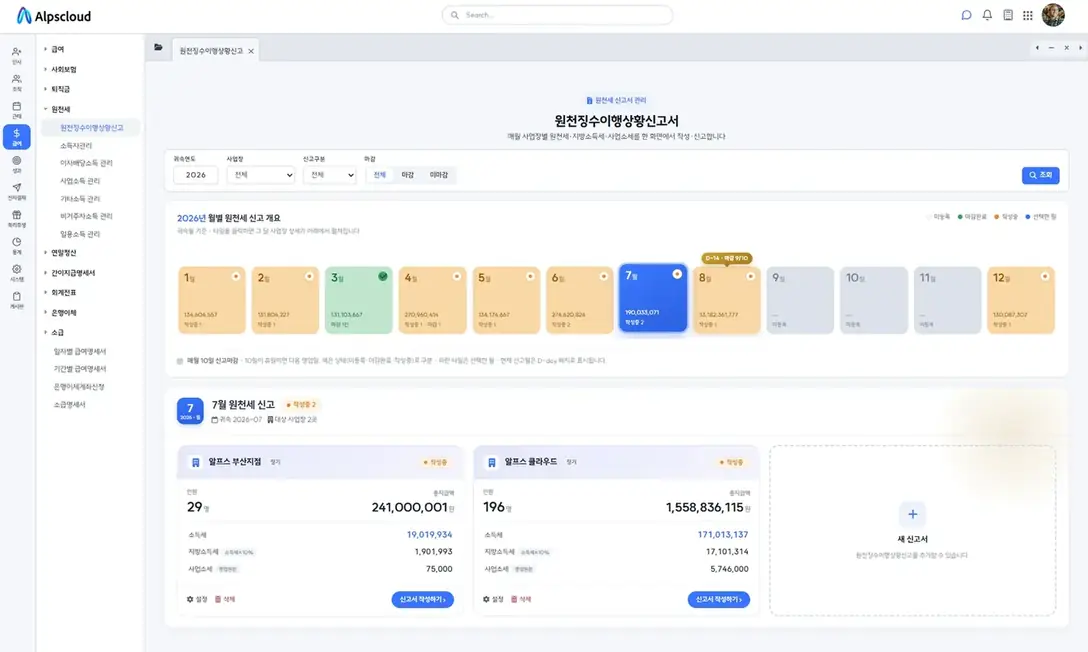Close the 원천징수이행상황신고 tab

(251, 51)
